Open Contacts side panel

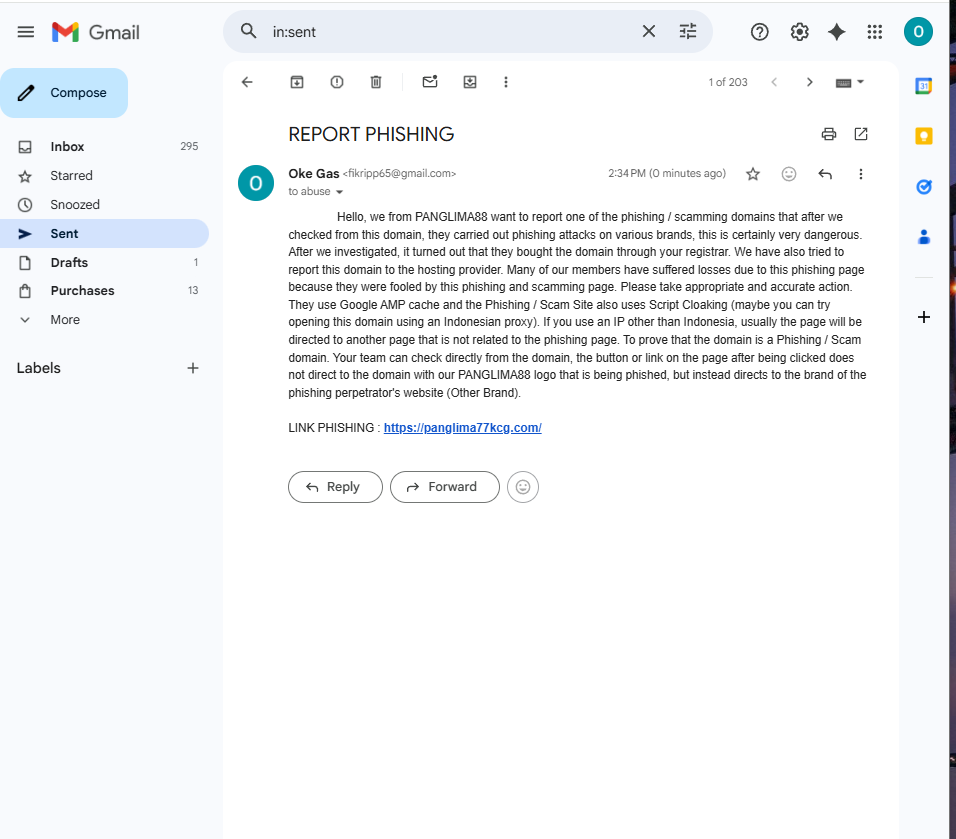click(924, 237)
